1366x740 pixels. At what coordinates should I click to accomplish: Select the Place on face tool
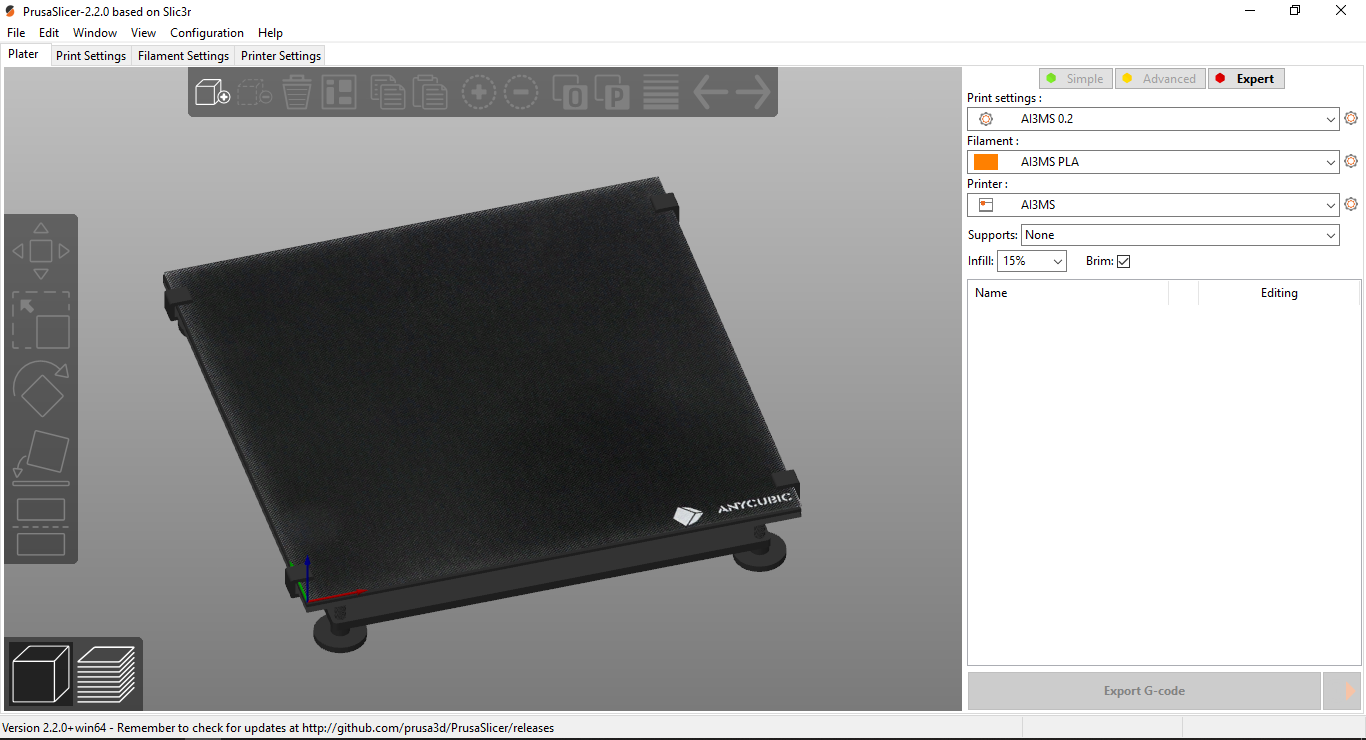click(x=41, y=458)
